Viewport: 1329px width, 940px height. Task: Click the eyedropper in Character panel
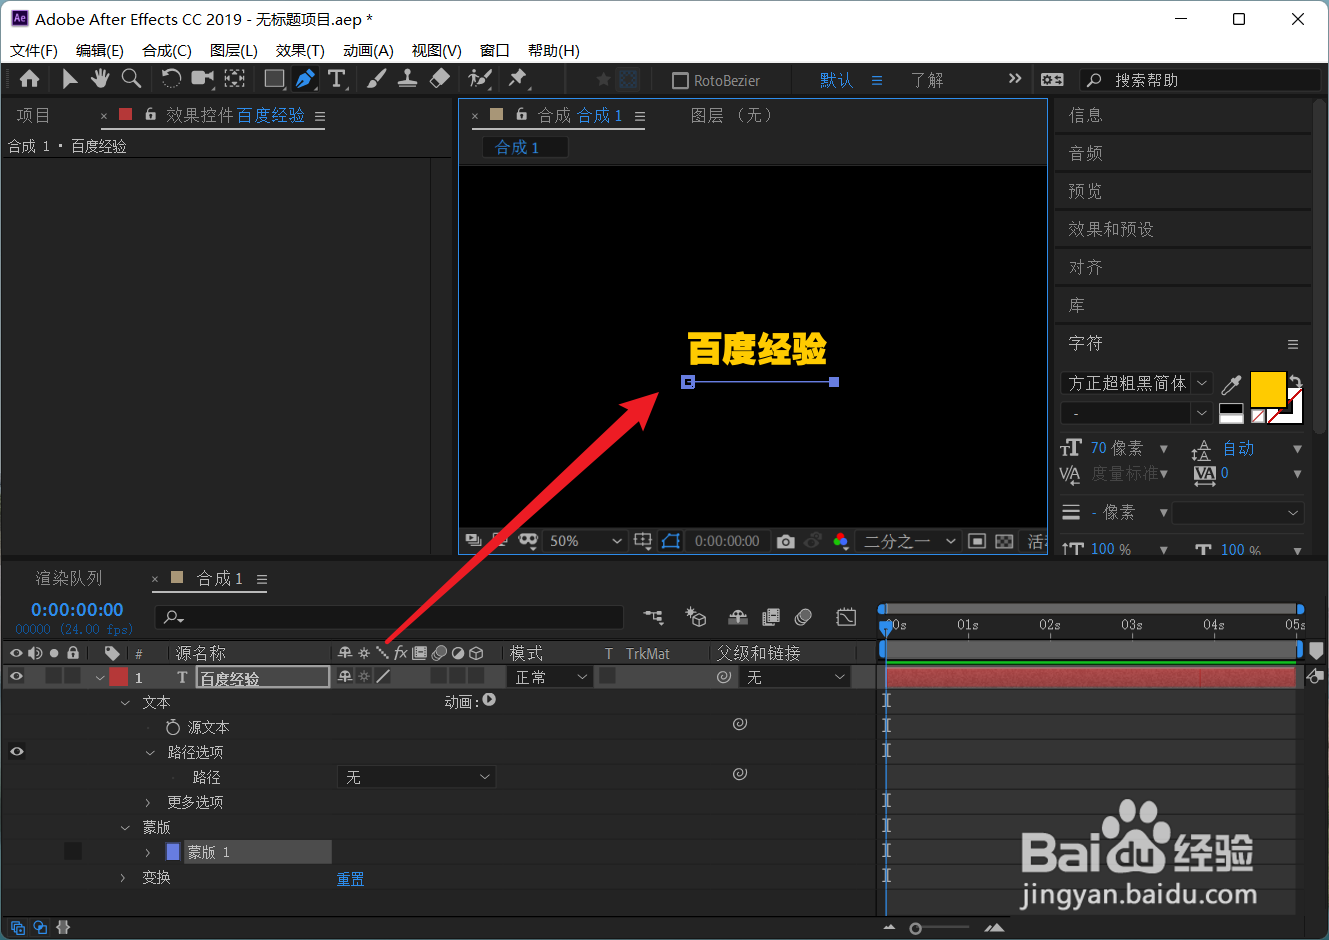[x=1232, y=384]
